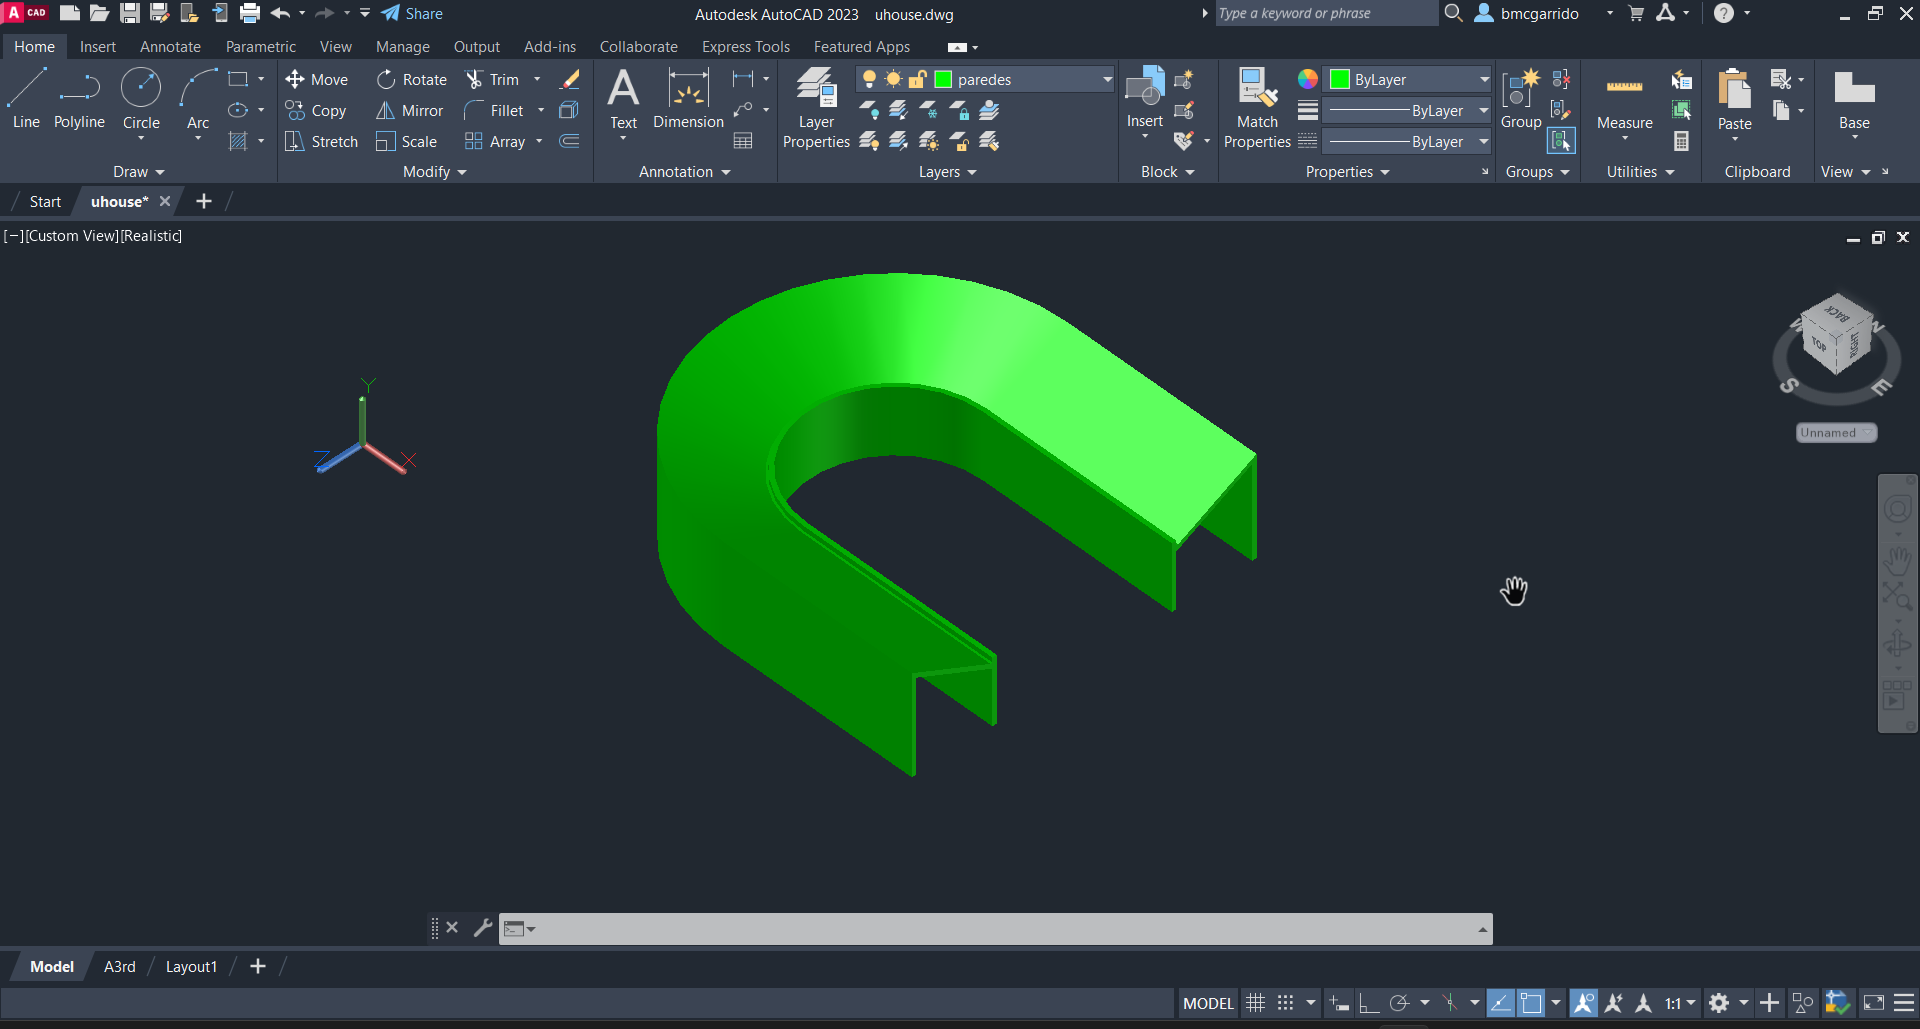Screen dimensions: 1920x1029
Task: Select the Circle tool
Action: 141,98
